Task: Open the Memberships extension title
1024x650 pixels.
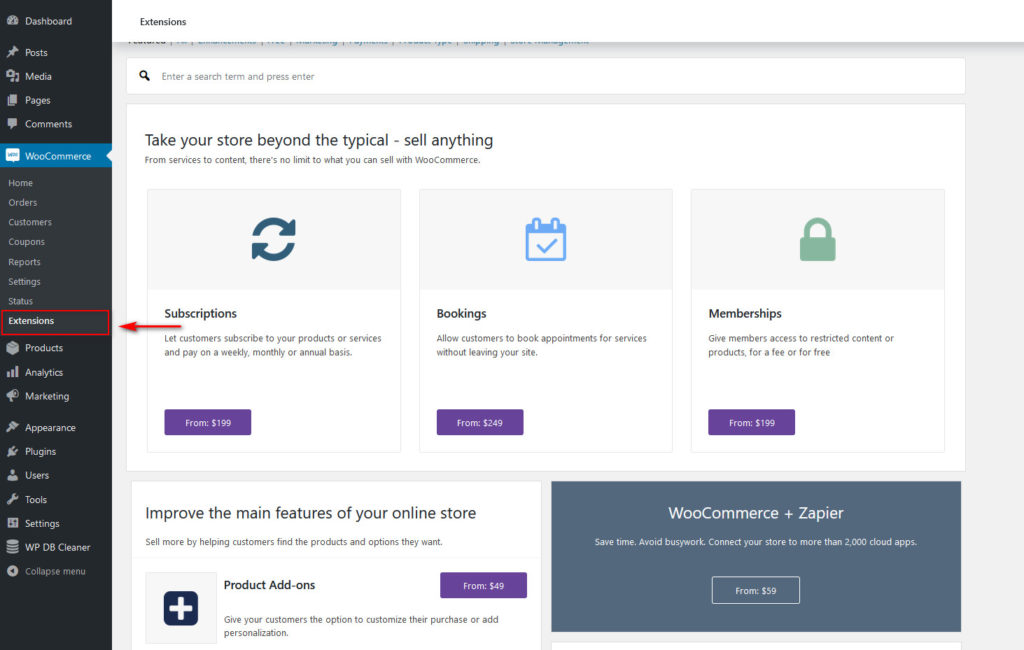Action: (744, 314)
